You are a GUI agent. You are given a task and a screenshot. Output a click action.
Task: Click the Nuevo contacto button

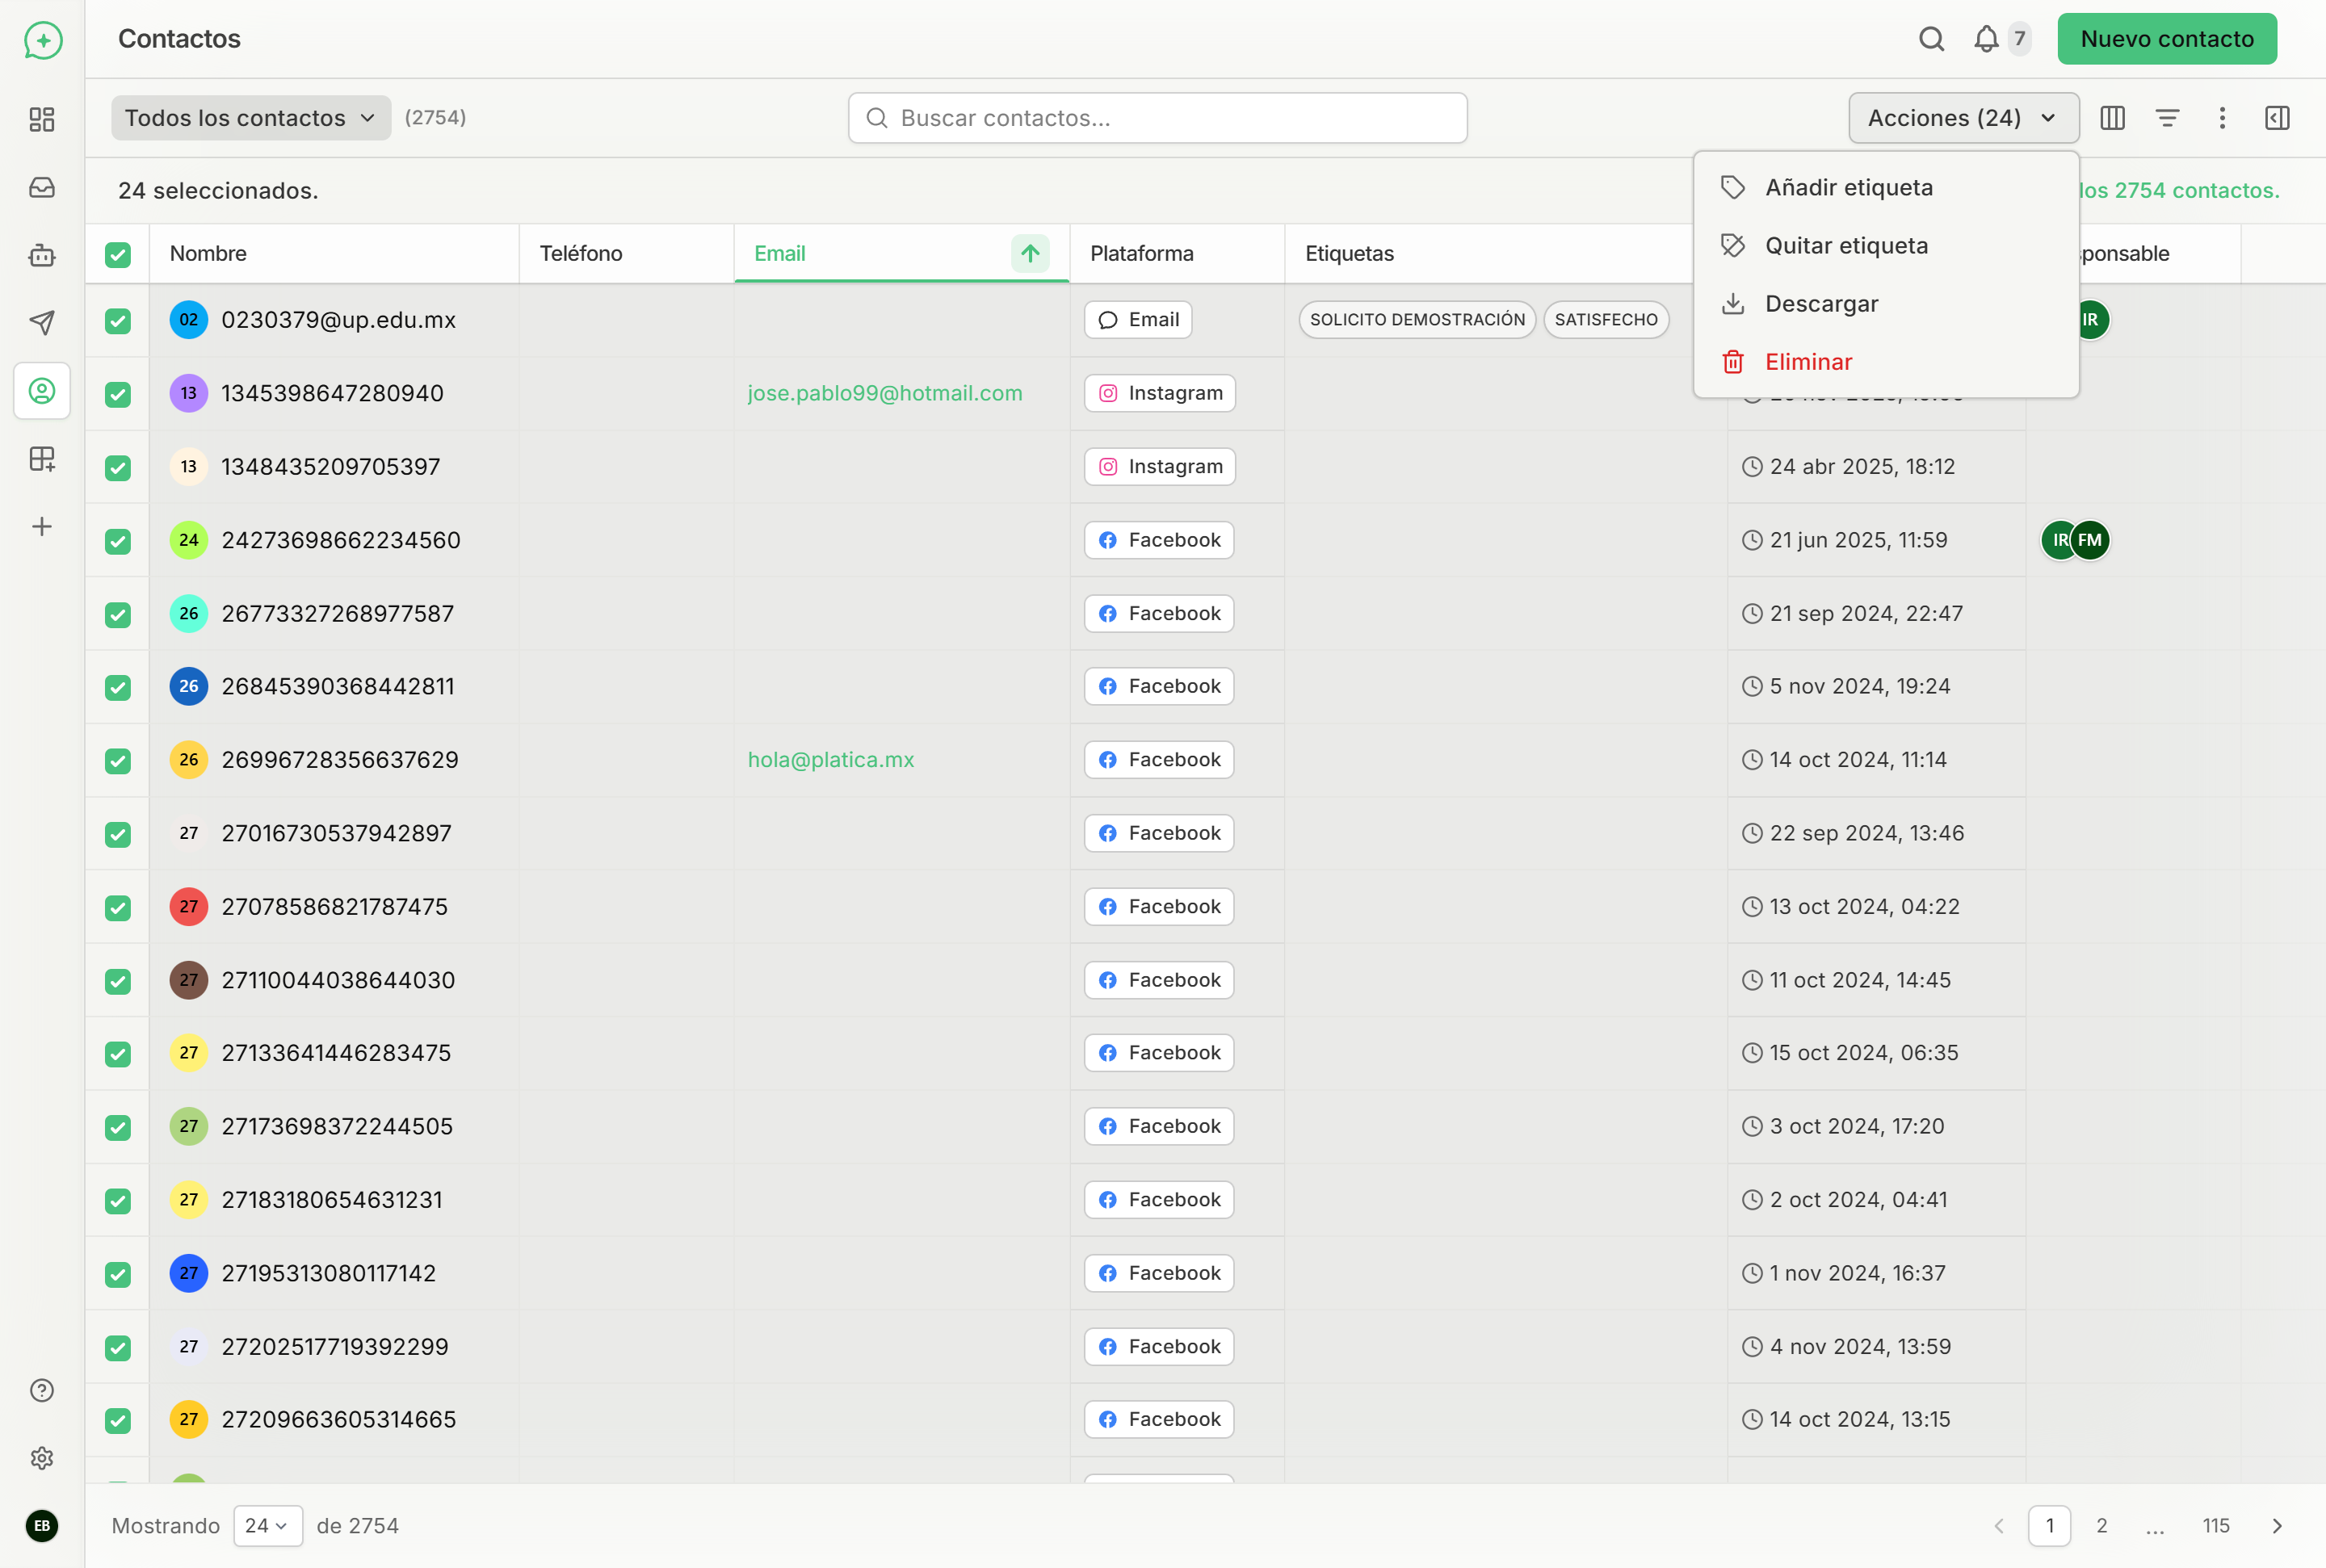click(x=2166, y=39)
